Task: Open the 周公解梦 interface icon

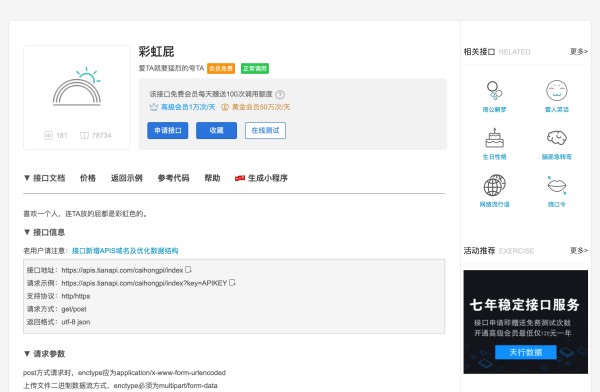Action: 494,91
